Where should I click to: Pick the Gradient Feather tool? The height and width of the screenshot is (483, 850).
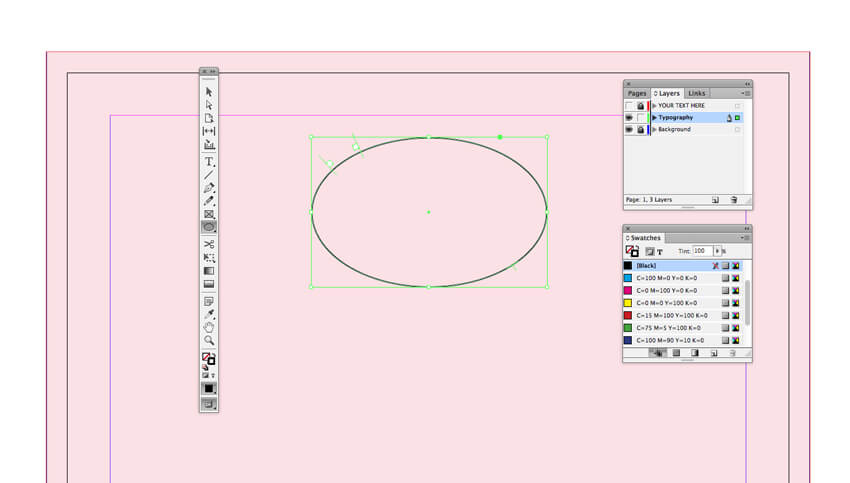click(209, 284)
